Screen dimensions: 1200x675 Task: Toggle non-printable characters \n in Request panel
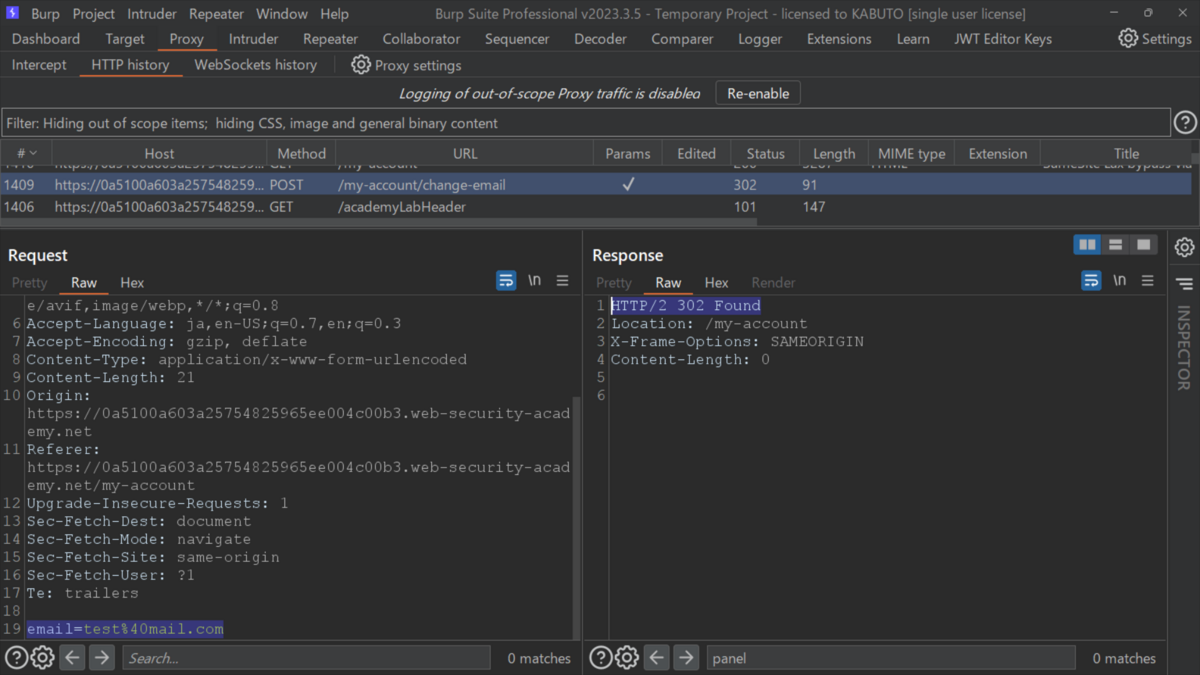[x=535, y=281]
